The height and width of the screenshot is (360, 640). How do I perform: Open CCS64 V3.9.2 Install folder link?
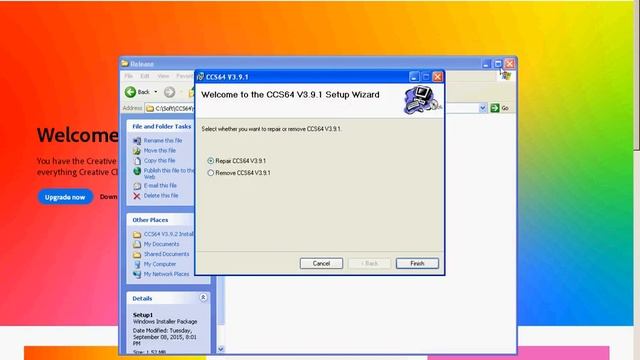coord(169,234)
